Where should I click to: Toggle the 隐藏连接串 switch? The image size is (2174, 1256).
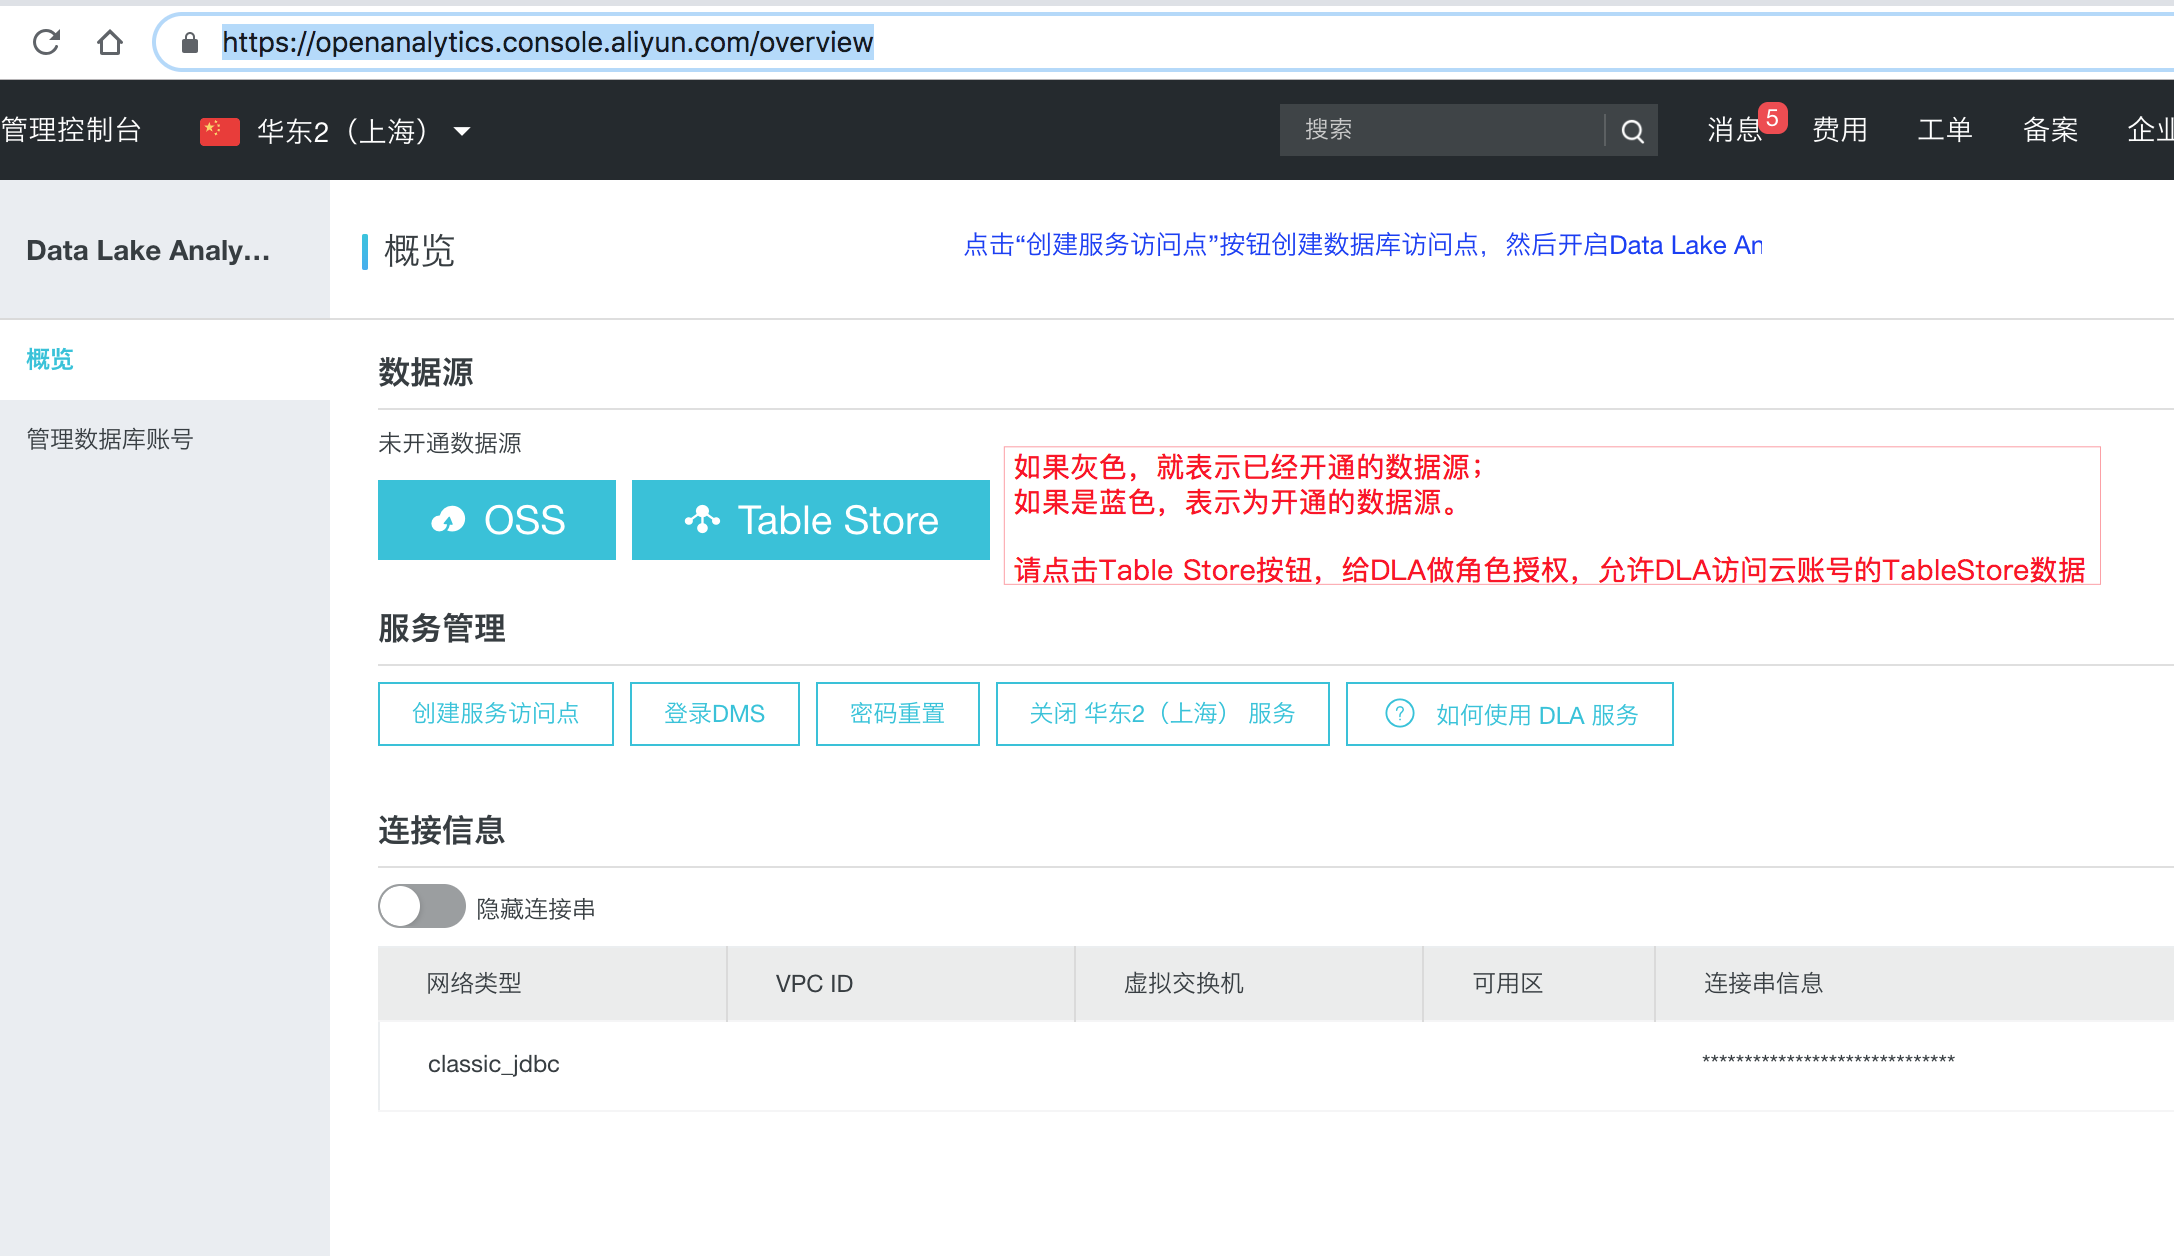click(422, 906)
